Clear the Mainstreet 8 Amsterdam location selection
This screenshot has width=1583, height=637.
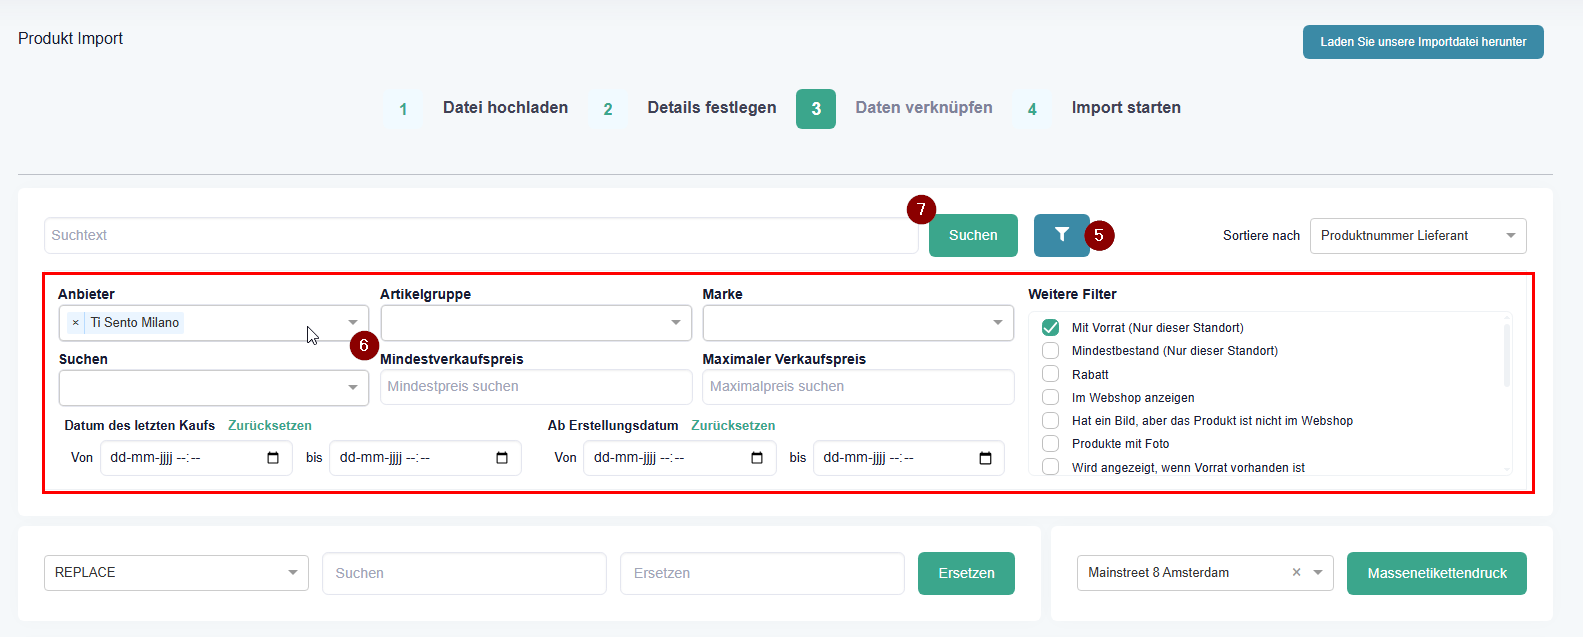1296,573
